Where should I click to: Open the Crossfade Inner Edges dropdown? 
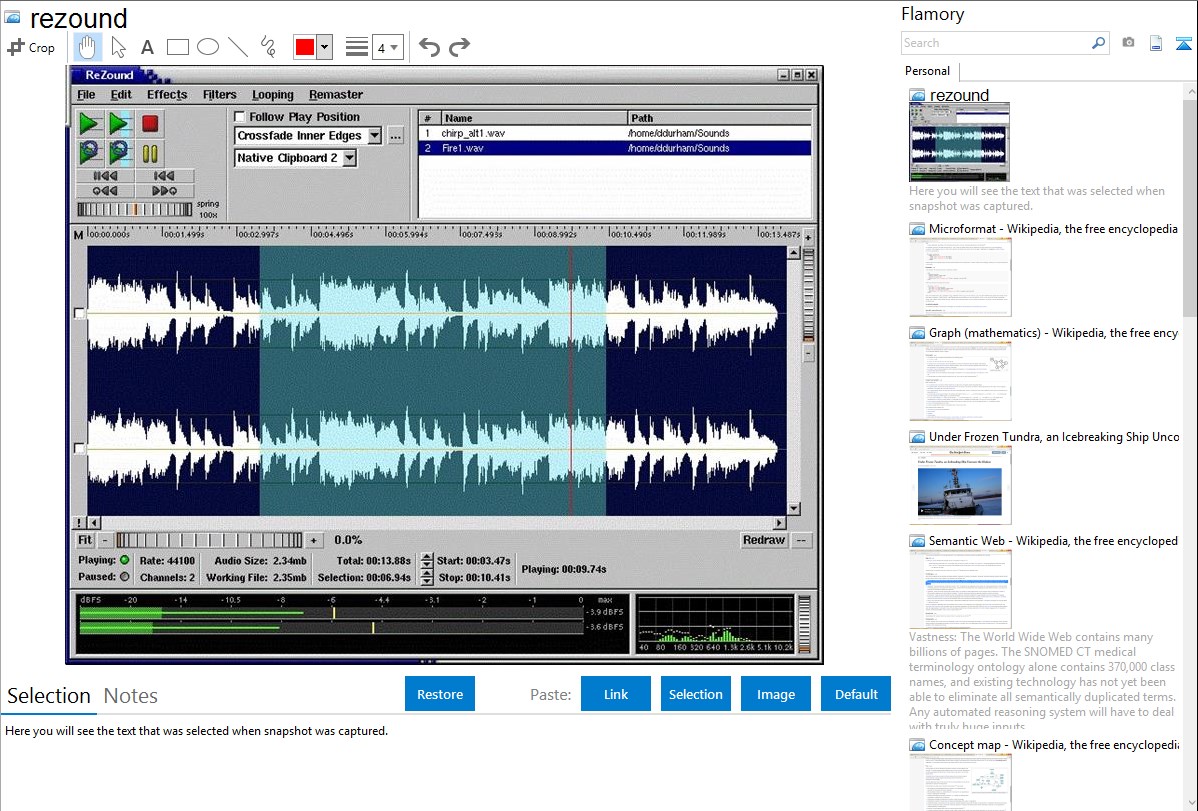(x=374, y=136)
